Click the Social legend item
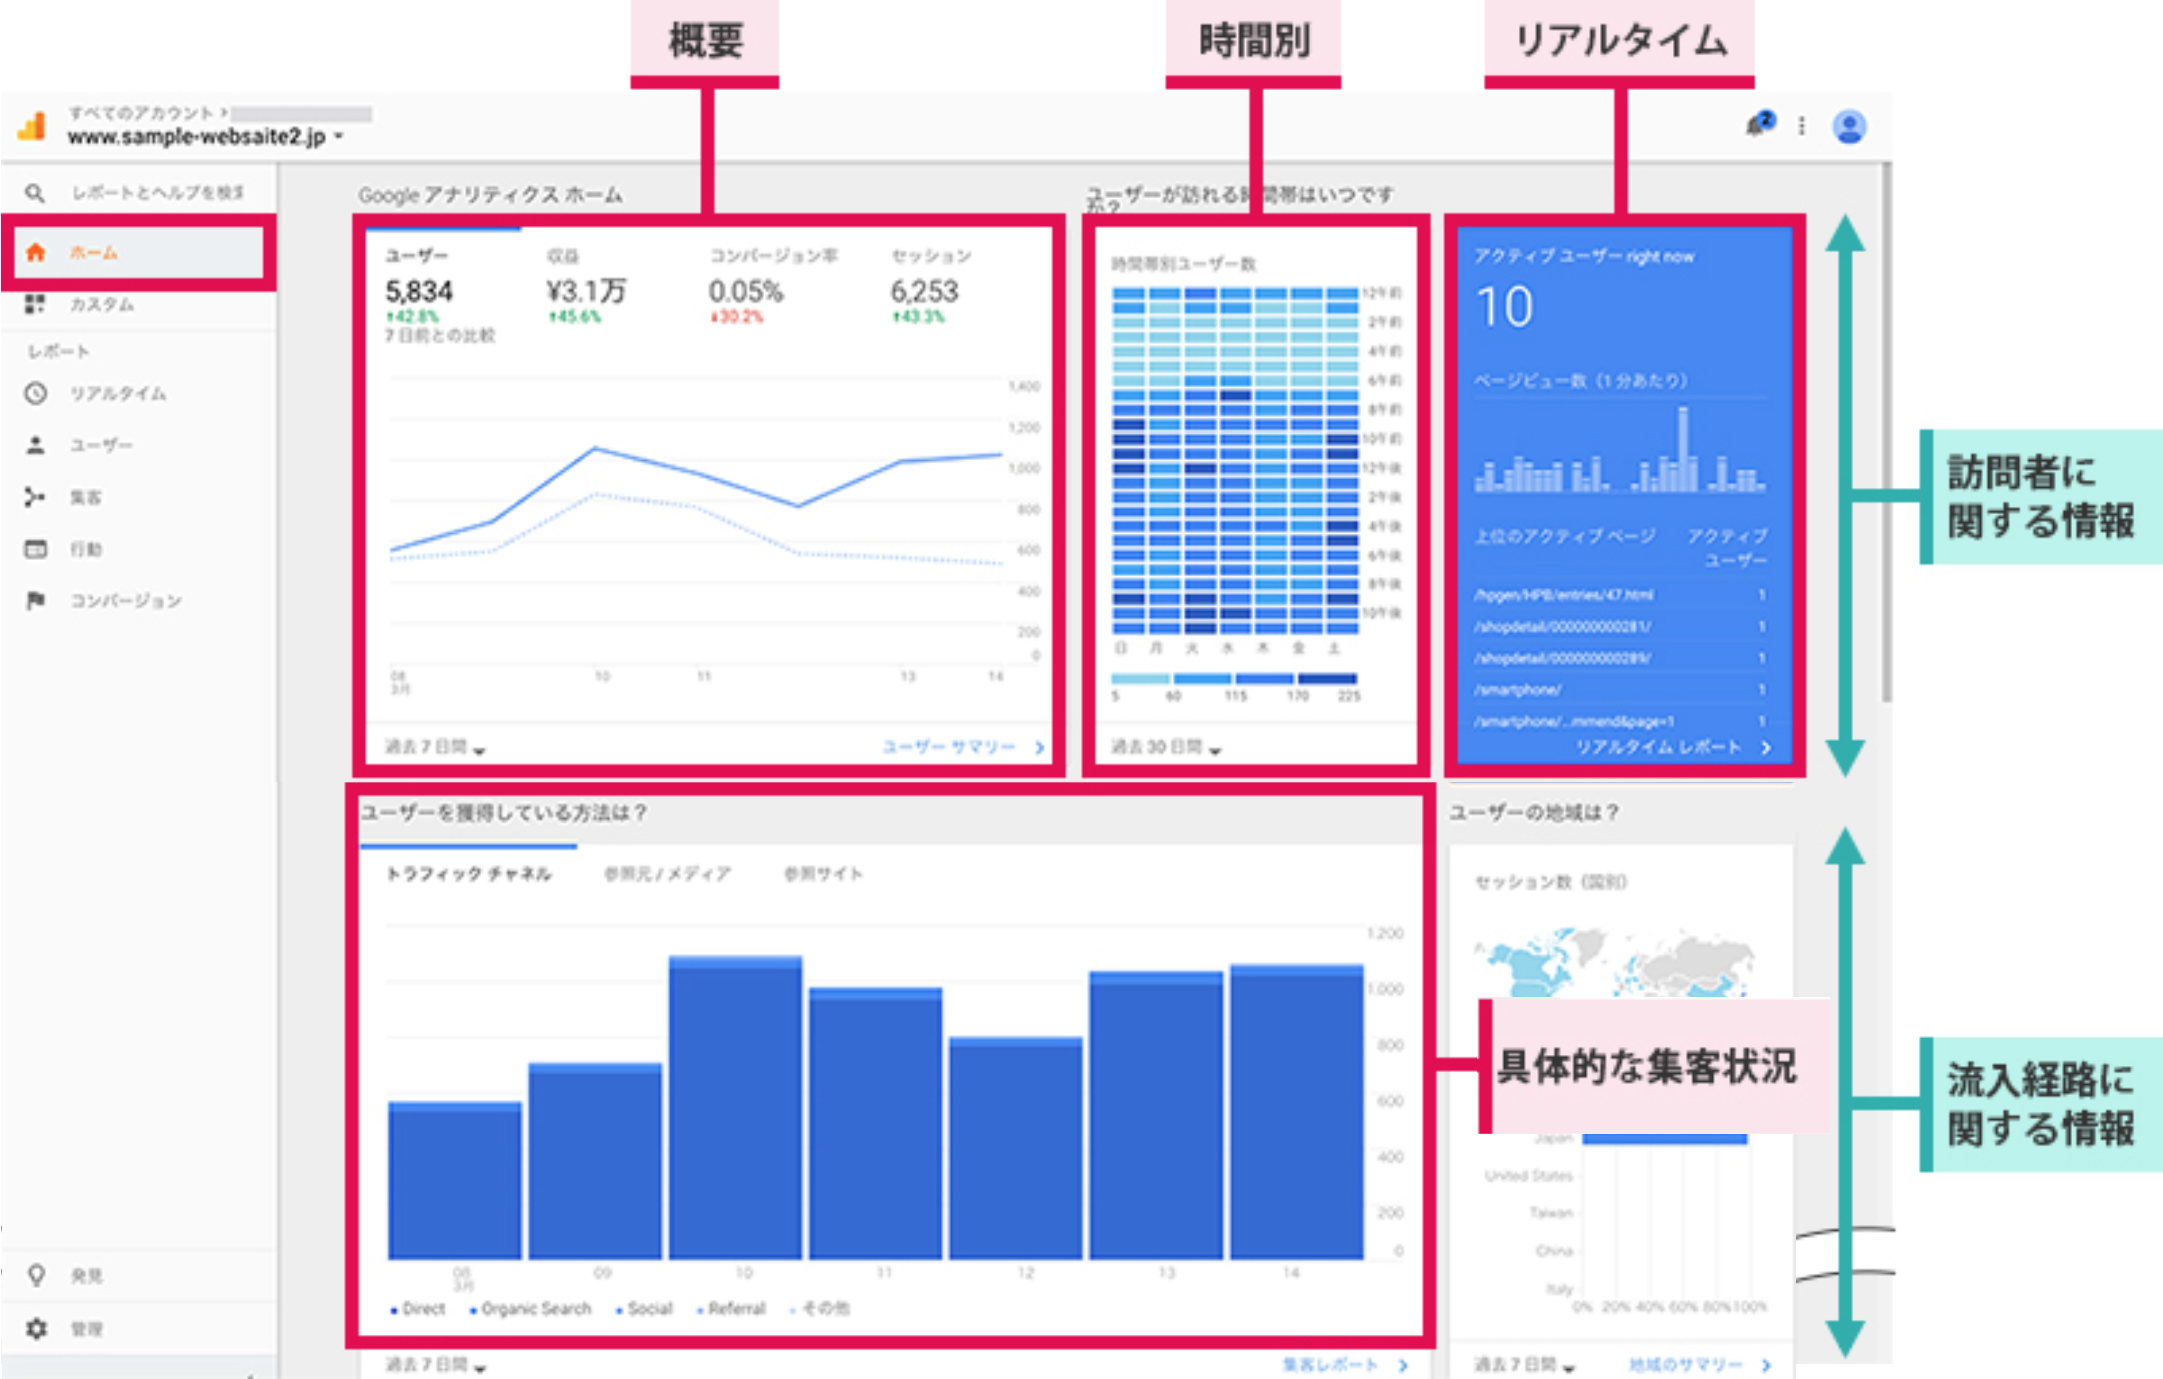 pos(643,1308)
